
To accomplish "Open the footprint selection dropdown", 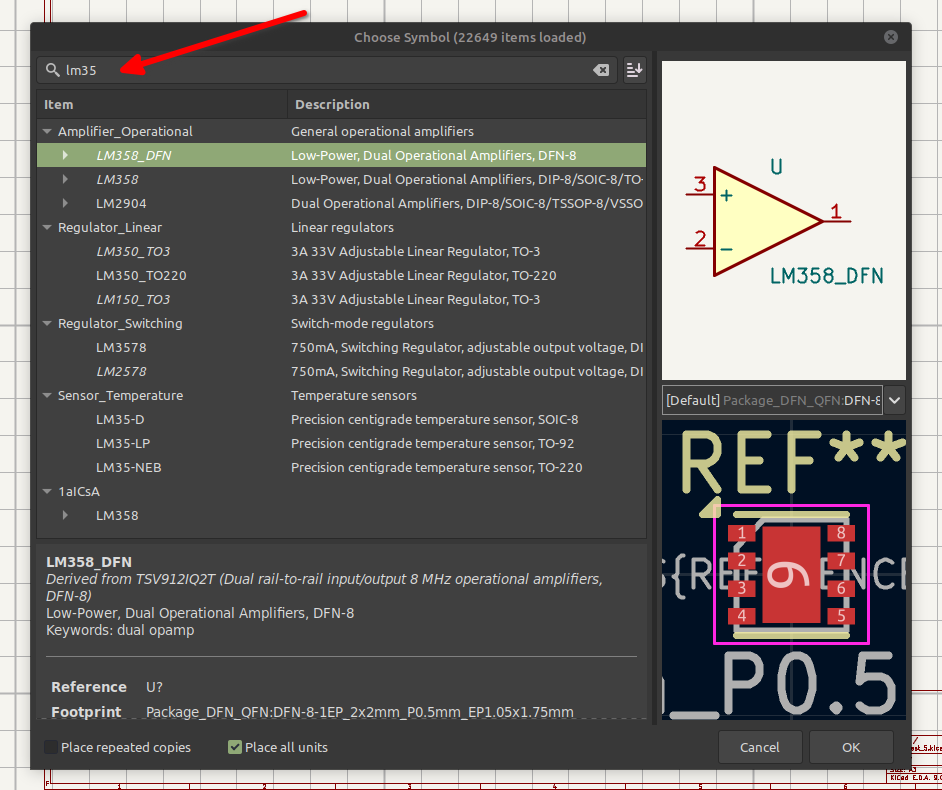I will click(895, 400).
